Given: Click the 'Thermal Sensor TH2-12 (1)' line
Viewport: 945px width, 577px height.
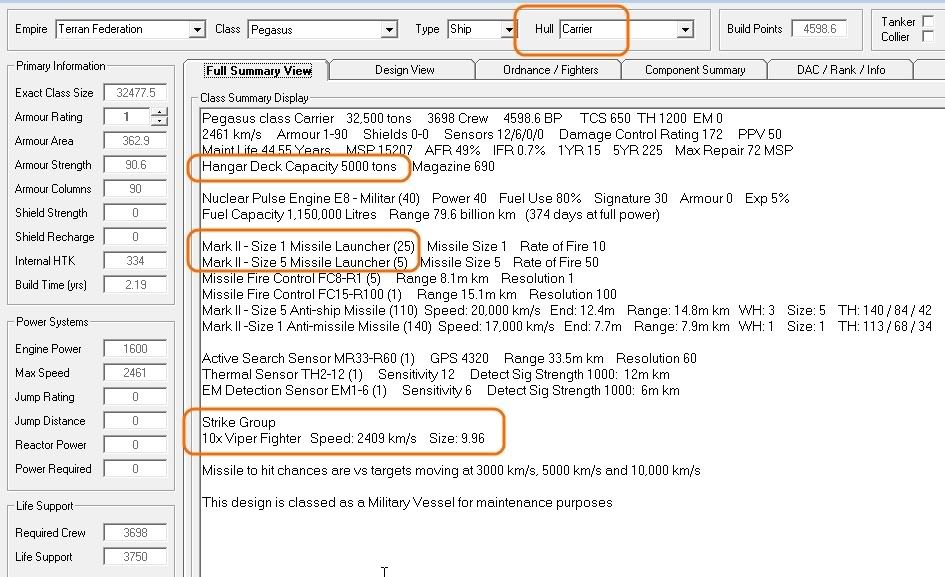Looking at the screenshot, I should 436,374.
